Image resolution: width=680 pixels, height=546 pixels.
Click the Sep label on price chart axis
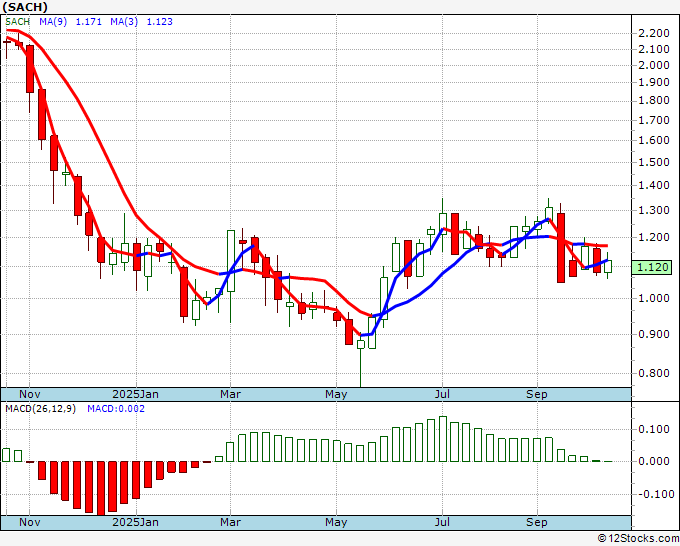click(x=537, y=394)
